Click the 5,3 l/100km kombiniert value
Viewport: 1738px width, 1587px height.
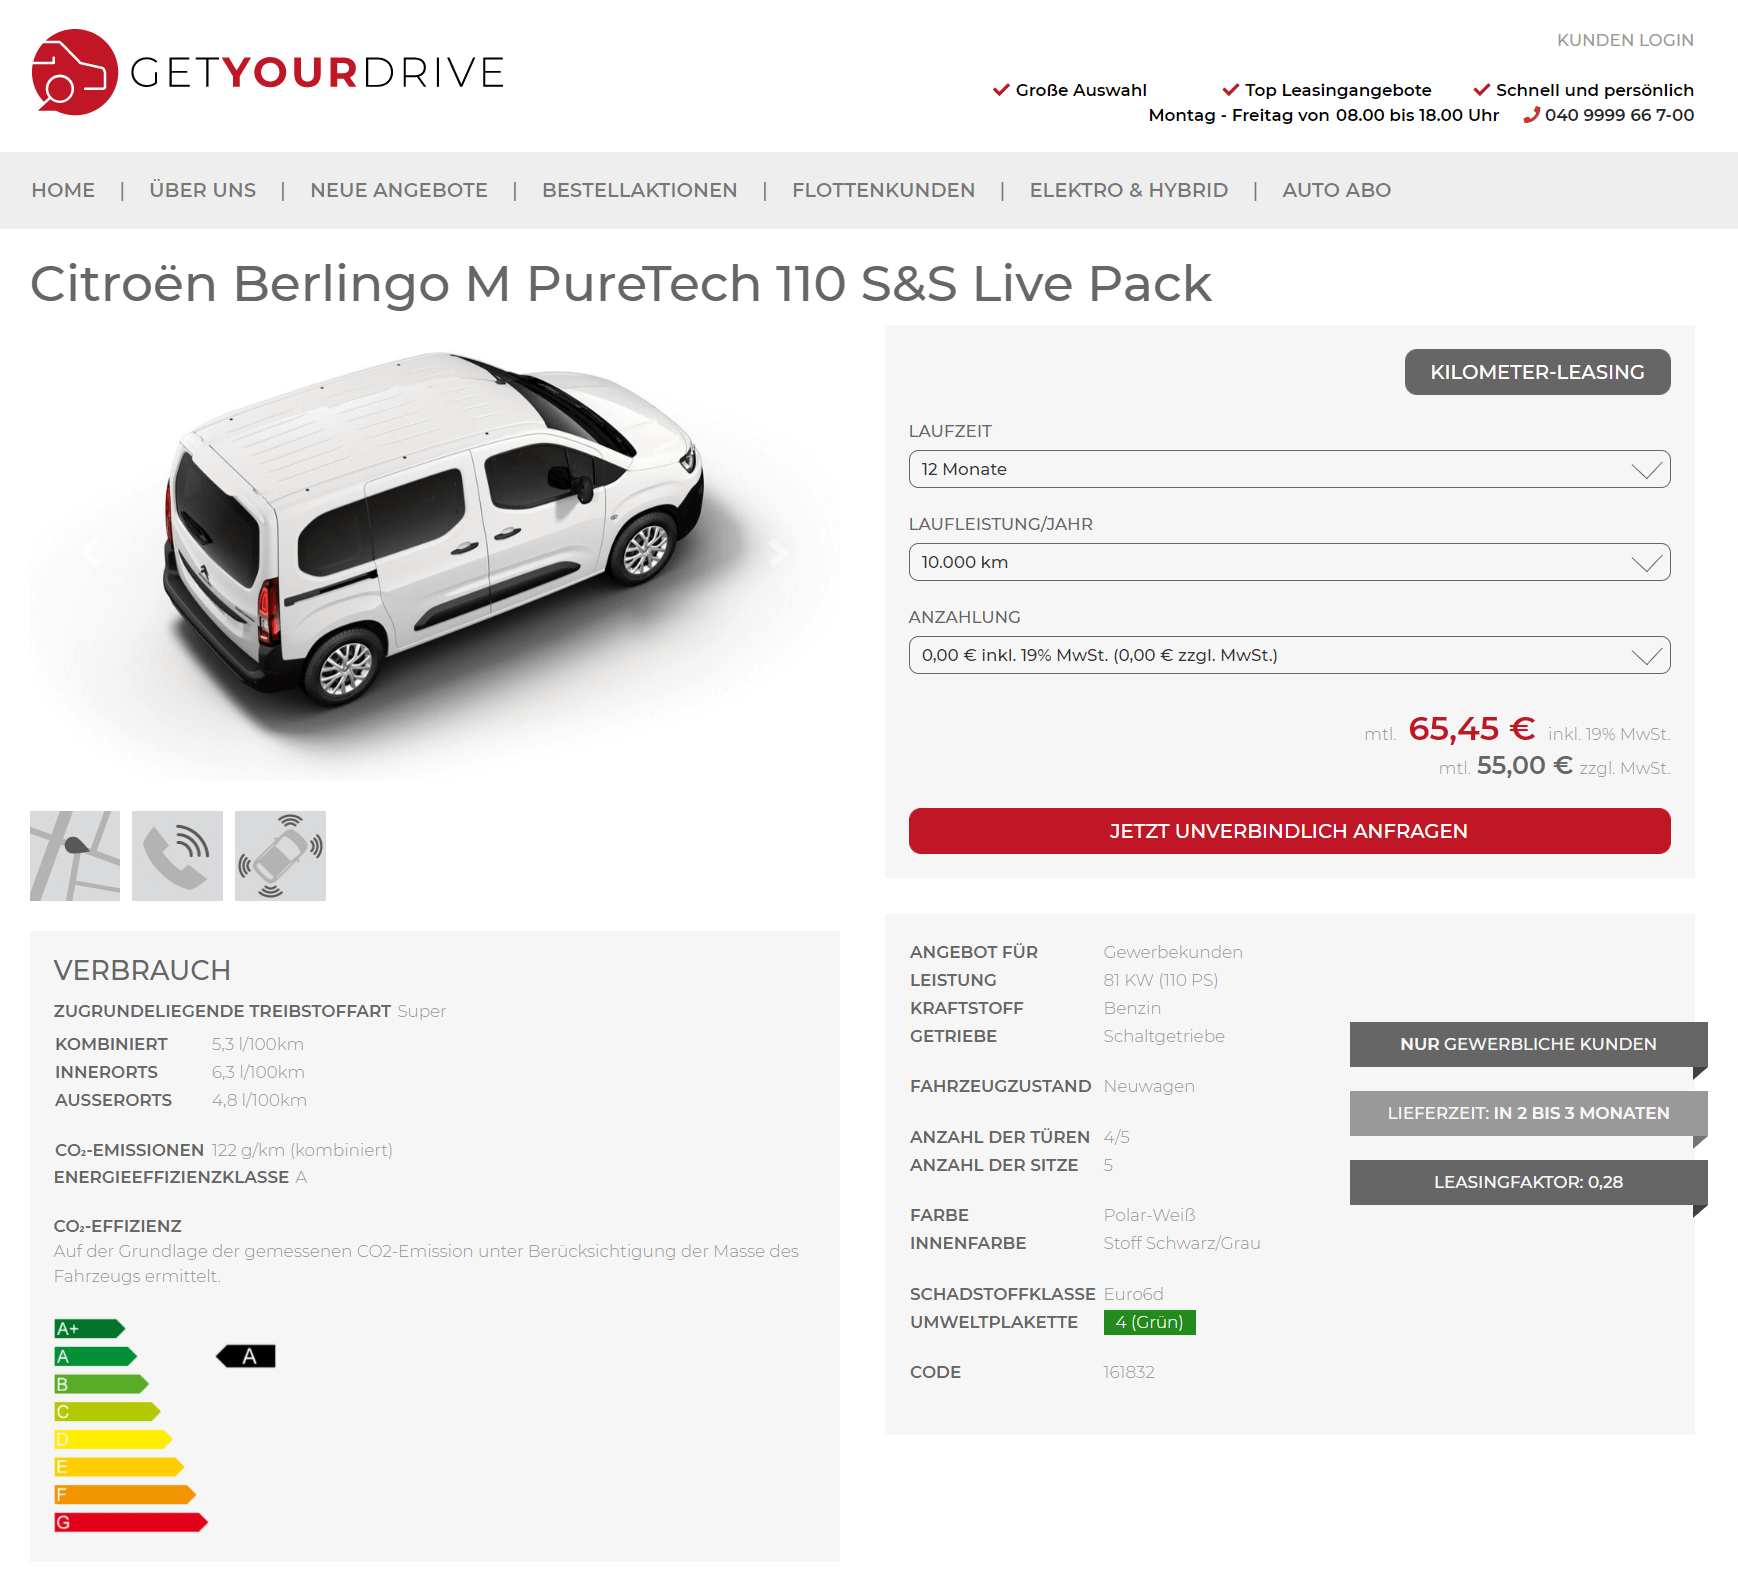coord(258,1044)
